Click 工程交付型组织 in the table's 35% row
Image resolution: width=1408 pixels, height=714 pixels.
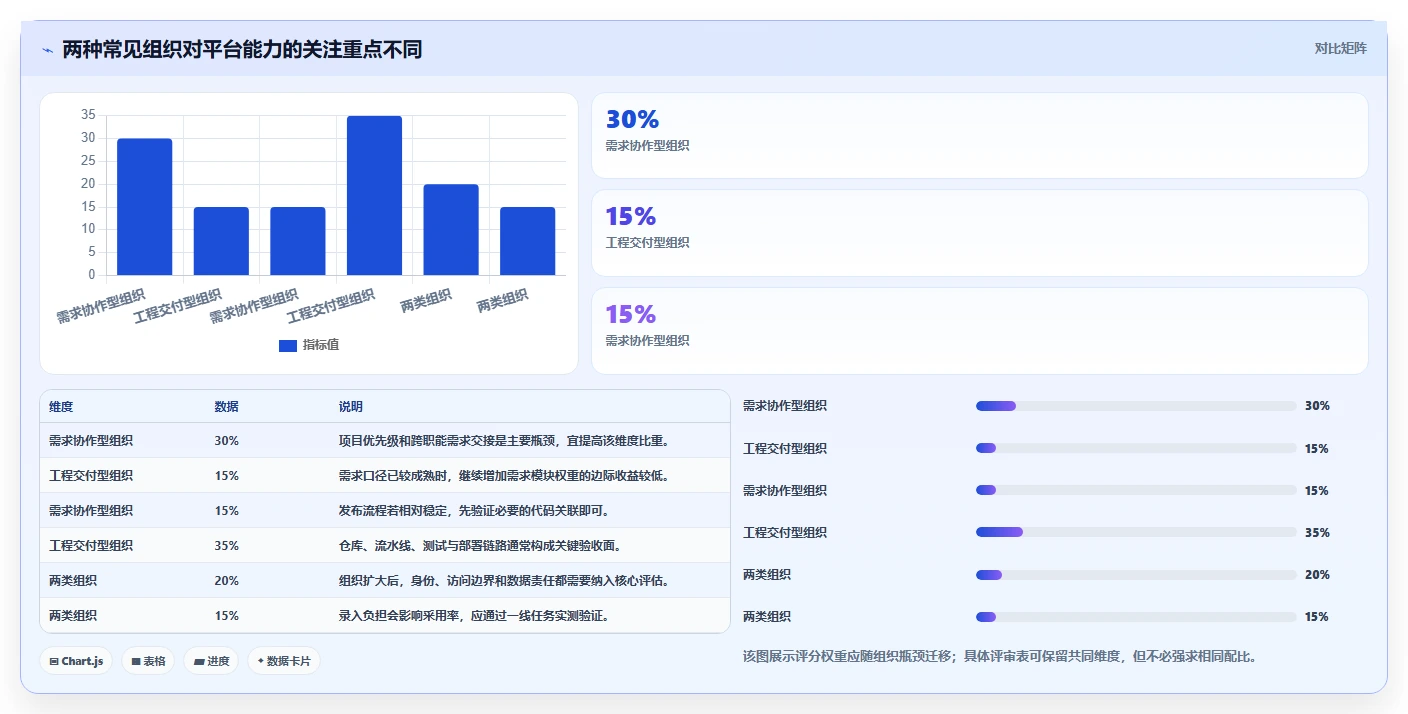click(x=91, y=546)
